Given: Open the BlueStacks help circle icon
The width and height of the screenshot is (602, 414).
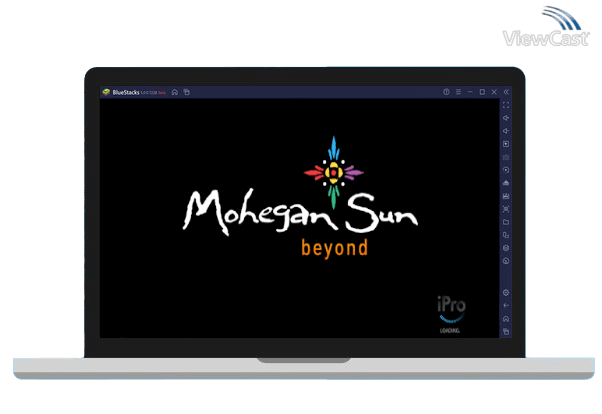Looking at the screenshot, I should (x=446, y=92).
